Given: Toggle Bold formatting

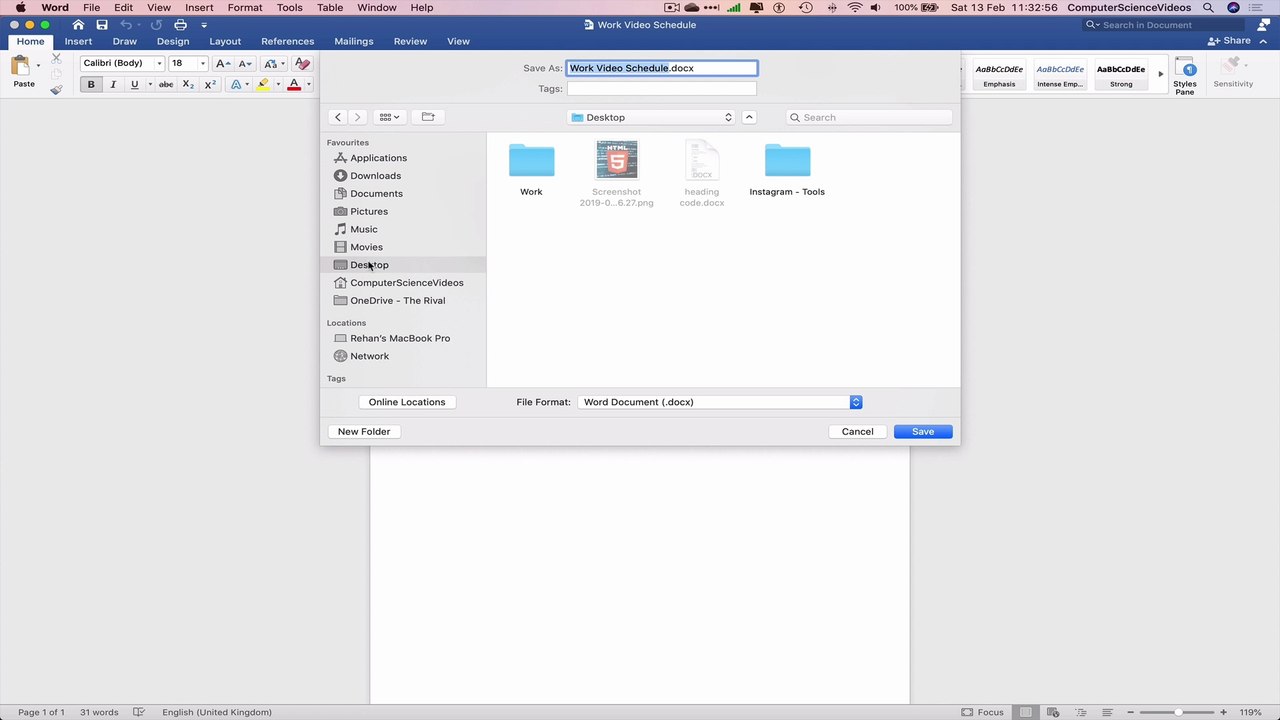Looking at the screenshot, I should click(x=91, y=85).
